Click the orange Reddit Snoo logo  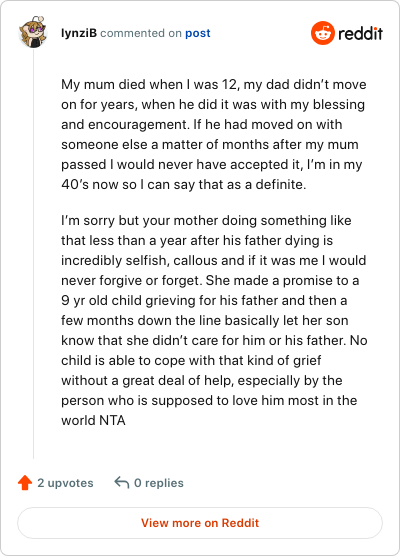[x=323, y=33]
